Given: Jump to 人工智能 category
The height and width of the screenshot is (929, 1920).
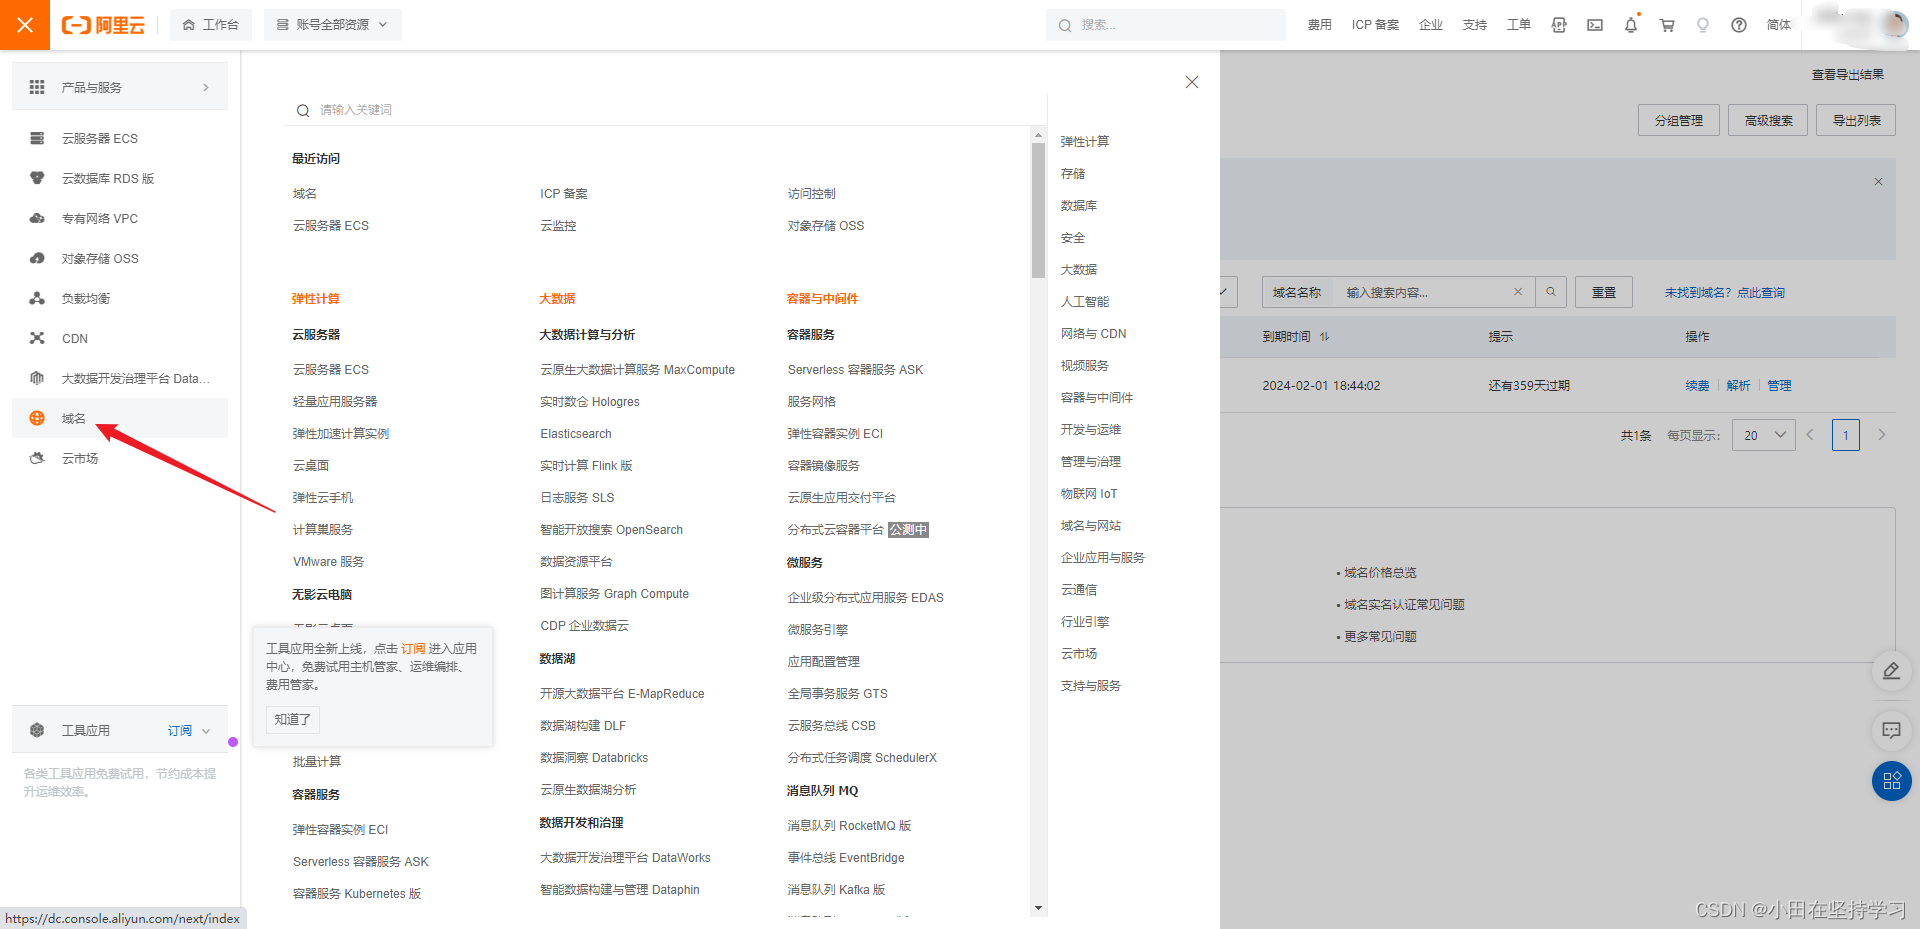Looking at the screenshot, I should pos(1085,302).
